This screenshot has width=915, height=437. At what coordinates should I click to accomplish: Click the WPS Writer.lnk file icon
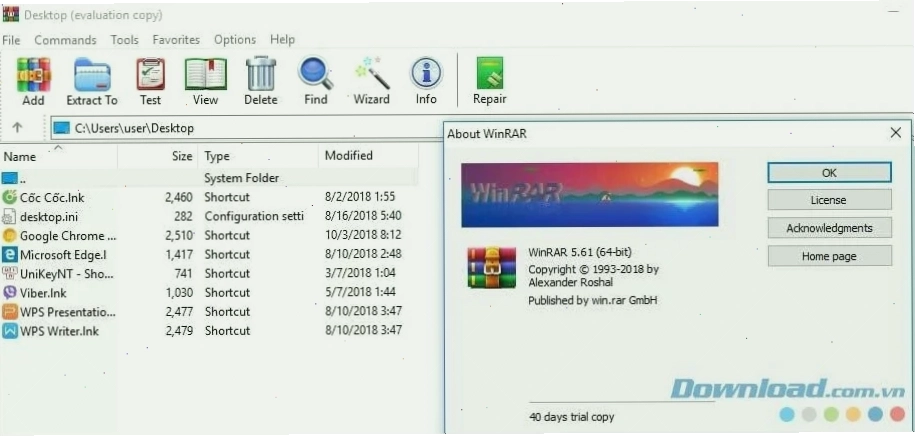point(9,331)
